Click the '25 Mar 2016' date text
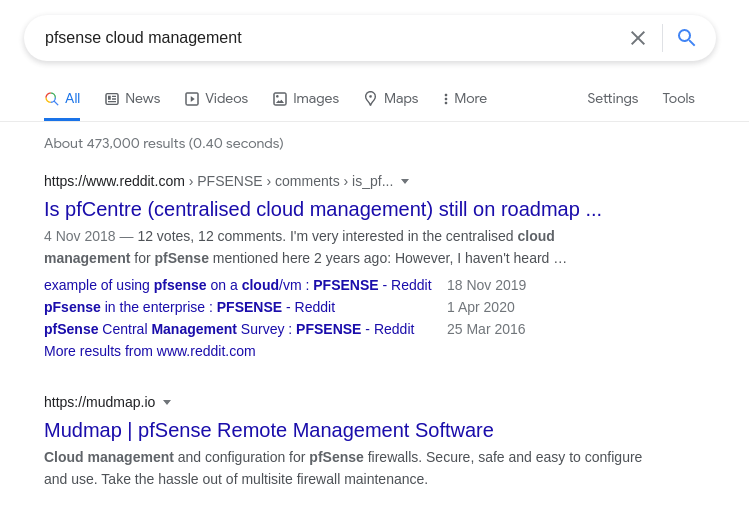Screen dimensions: 749x507 coord(486,329)
